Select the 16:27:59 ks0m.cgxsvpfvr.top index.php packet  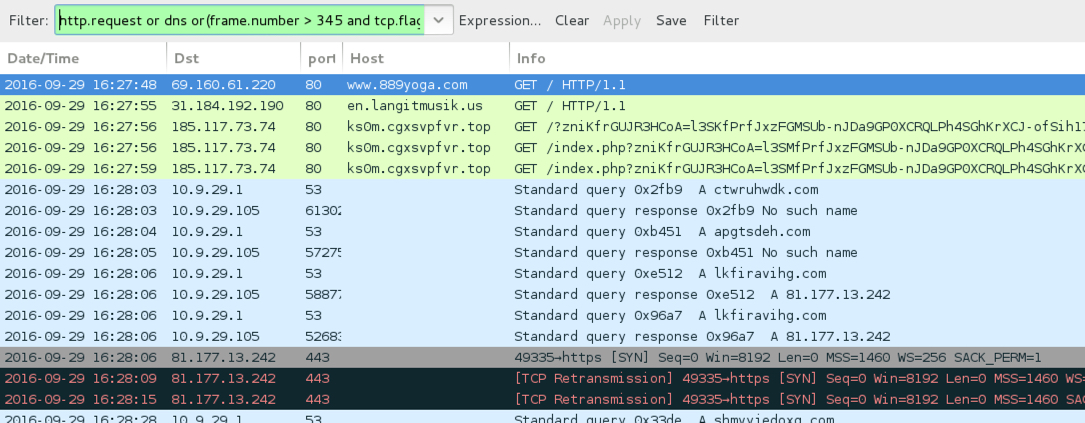tap(400, 168)
